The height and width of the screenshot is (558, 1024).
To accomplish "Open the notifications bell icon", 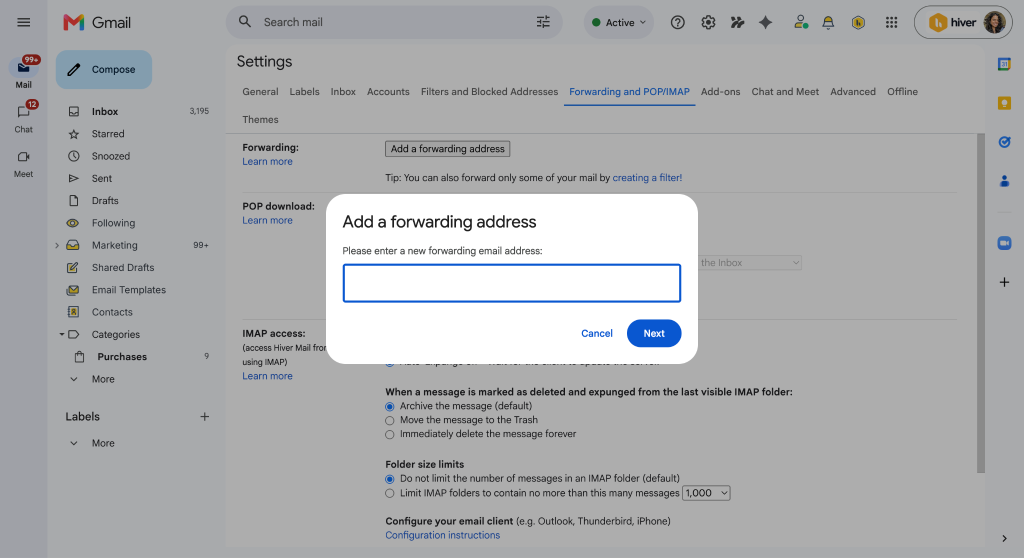I will pos(828,22).
